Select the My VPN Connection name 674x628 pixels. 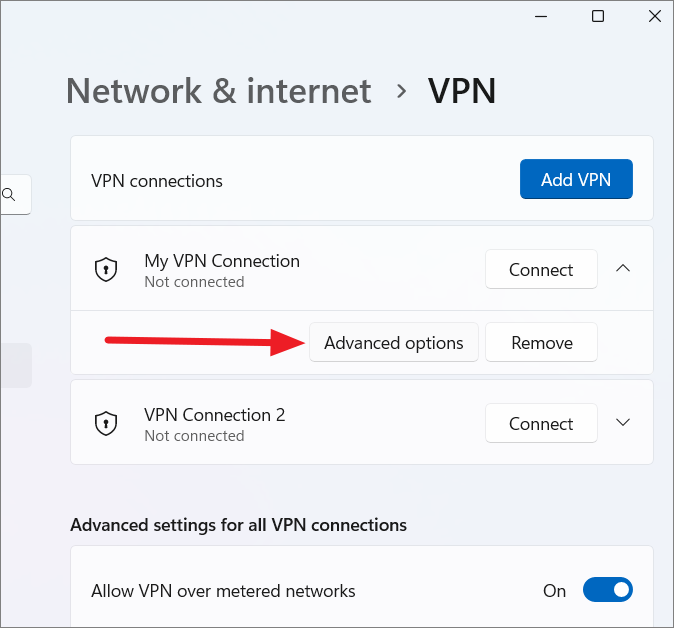pos(222,261)
